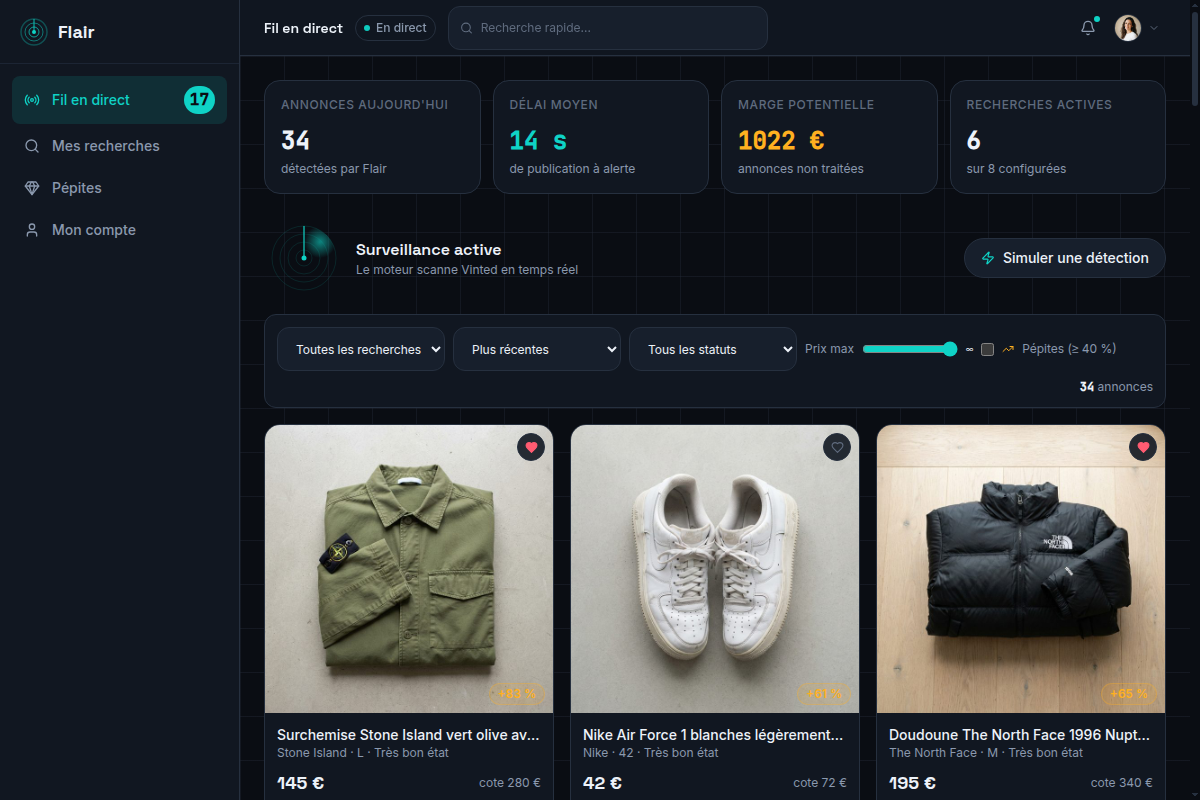Image resolution: width=1200 pixels, height=800 pixels.
Task: Open Toutes les recherches dropdown
Action: click(x=361, y=350)
